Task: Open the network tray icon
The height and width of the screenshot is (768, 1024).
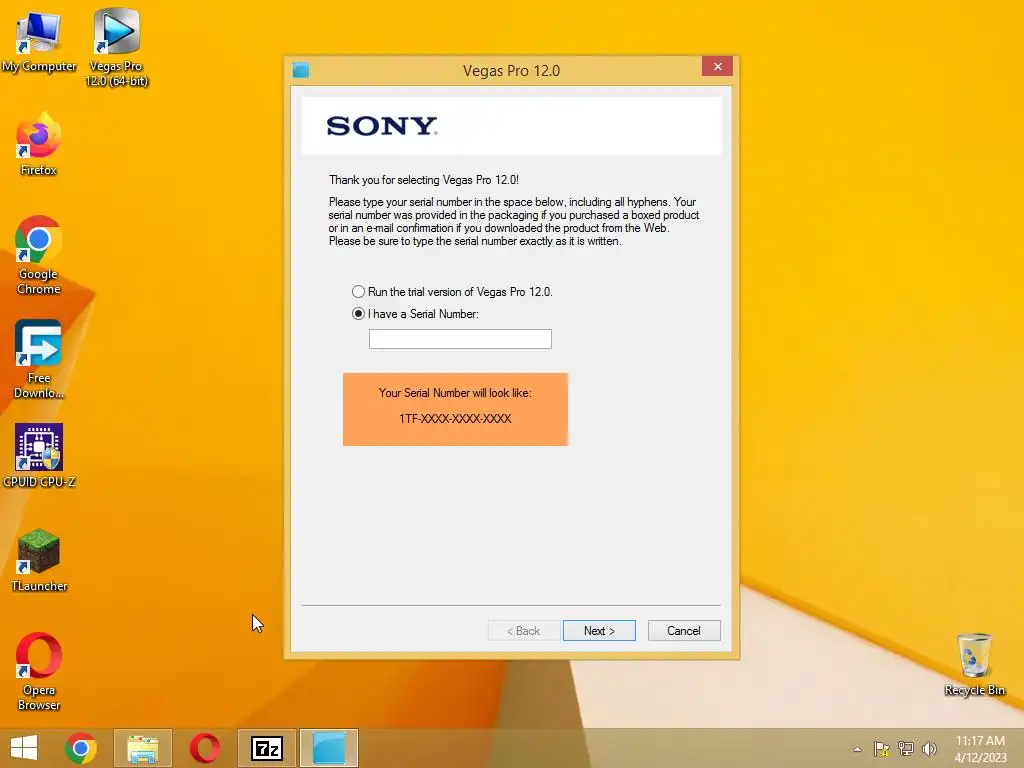Action: tap(906, 749)
